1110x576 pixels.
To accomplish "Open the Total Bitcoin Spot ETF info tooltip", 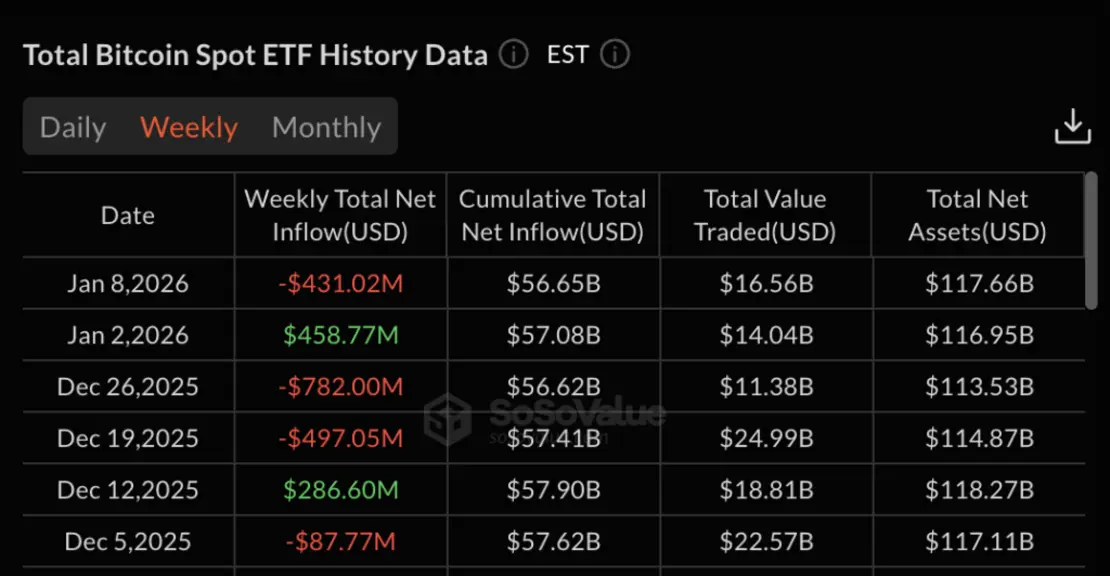I will coord(513,55).
